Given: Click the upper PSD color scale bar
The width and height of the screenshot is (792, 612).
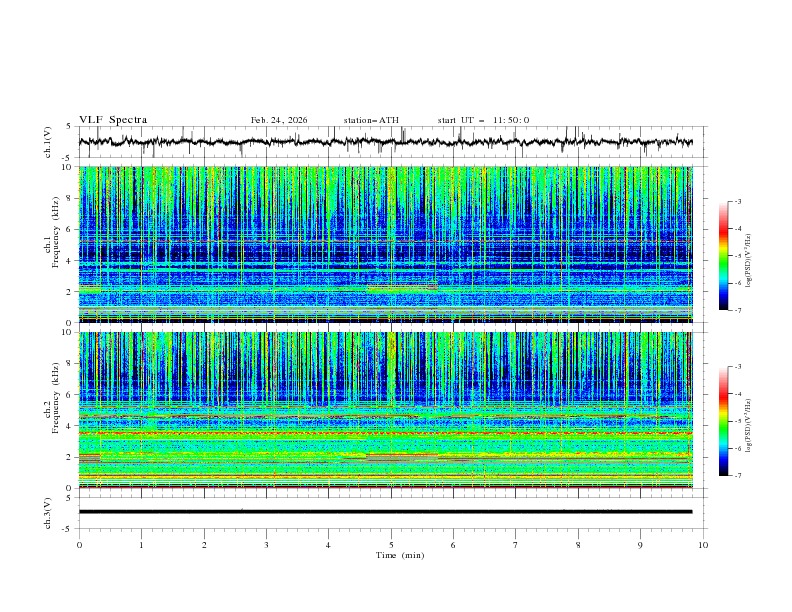Looking at the screenshot, I should tap(723, 256).
